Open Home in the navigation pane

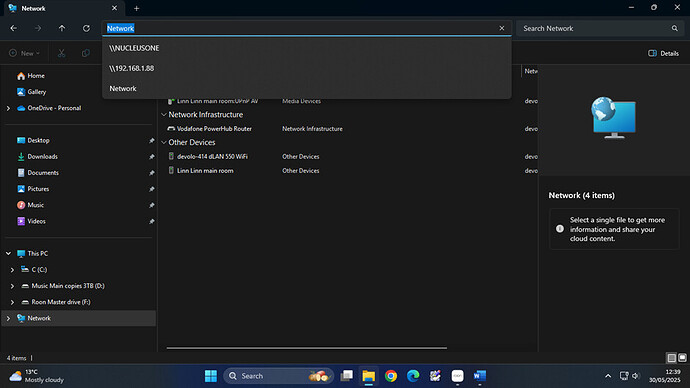point(31,76)
